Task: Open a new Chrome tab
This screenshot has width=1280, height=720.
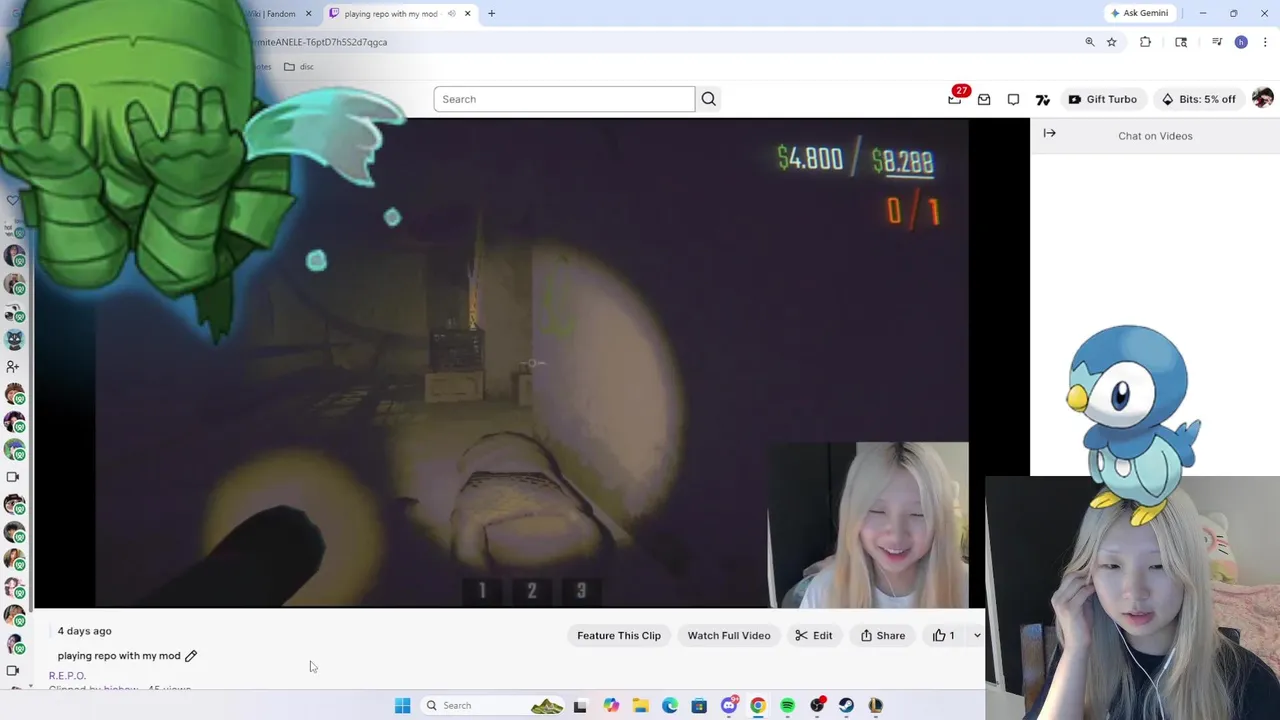Action: pyautogui.click(x=491, y=13)
